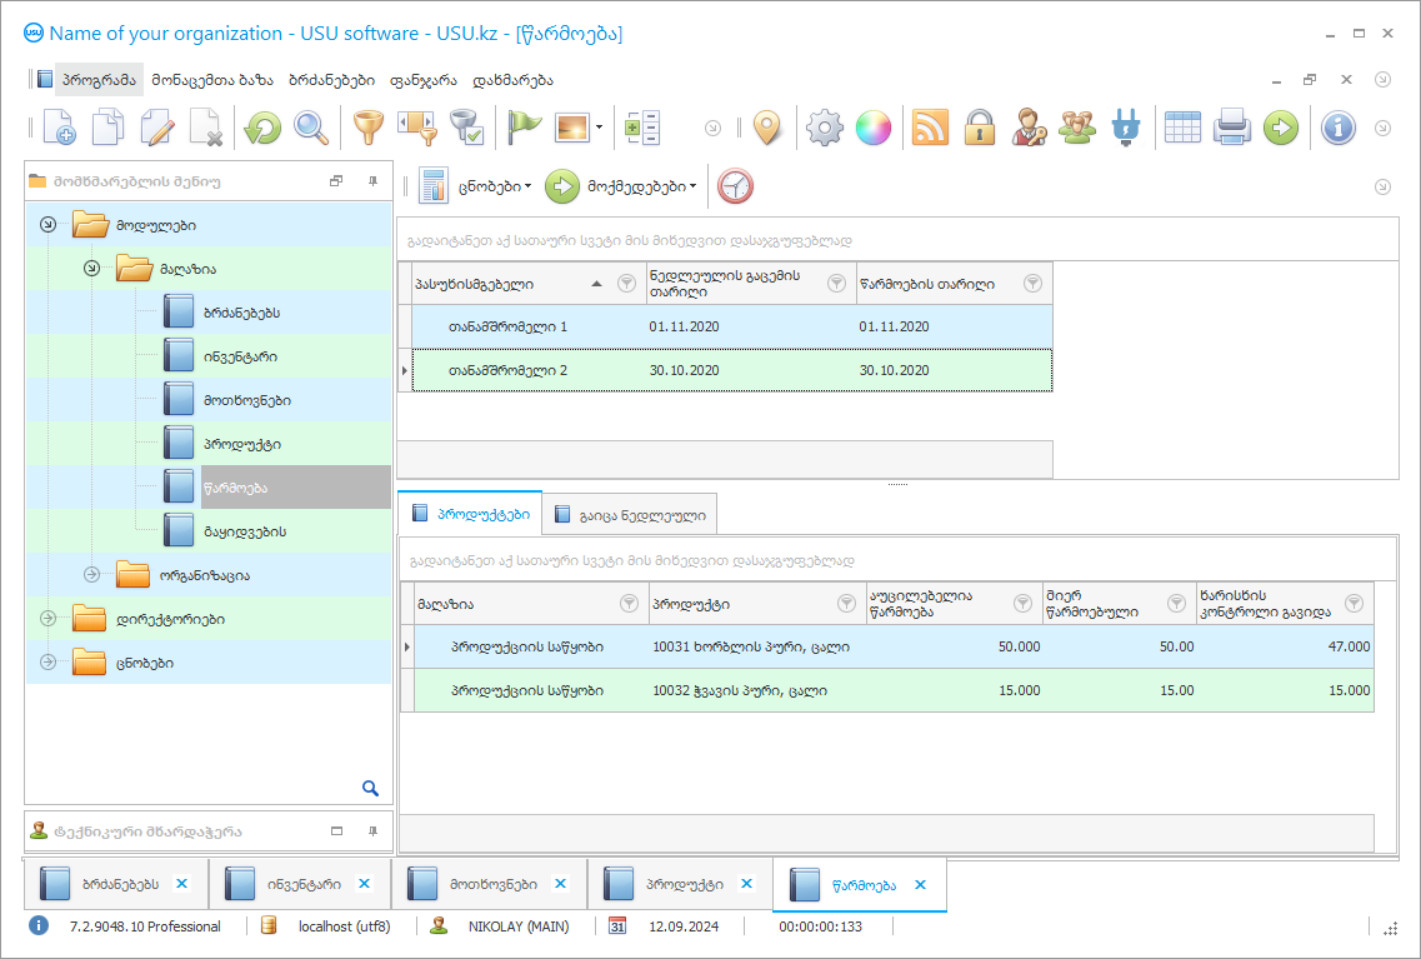The width and height of the screenshot is (1421, 959).
Task: Click the blue plug connection icon
Action: pos(1126,128)
